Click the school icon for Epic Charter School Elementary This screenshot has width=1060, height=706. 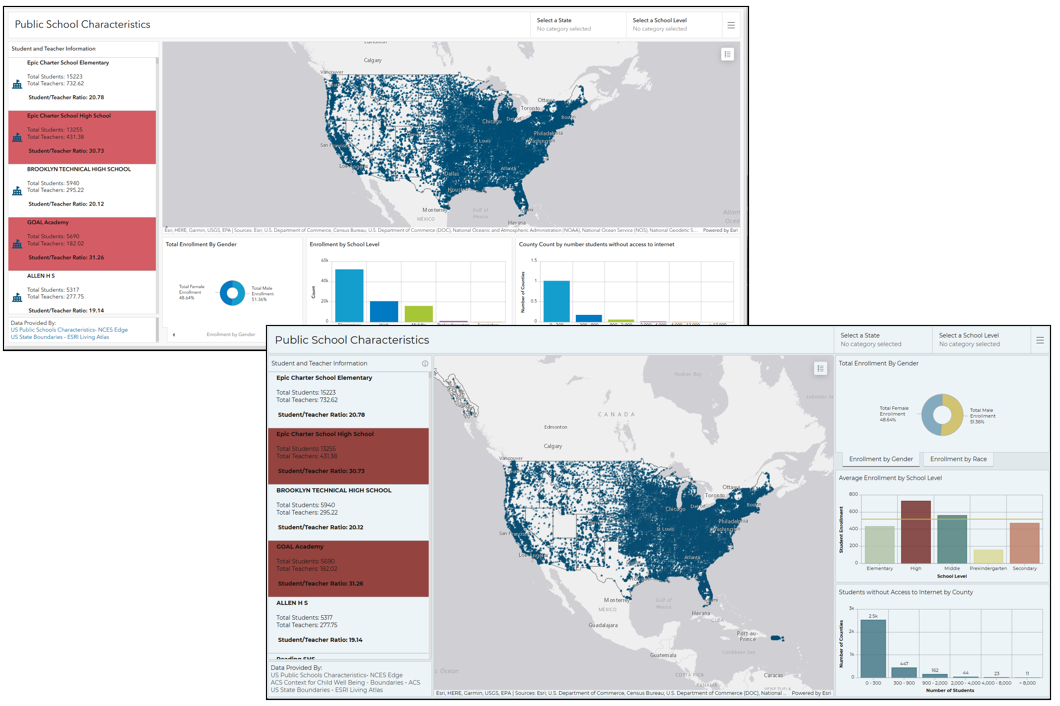tap(17, 85)
